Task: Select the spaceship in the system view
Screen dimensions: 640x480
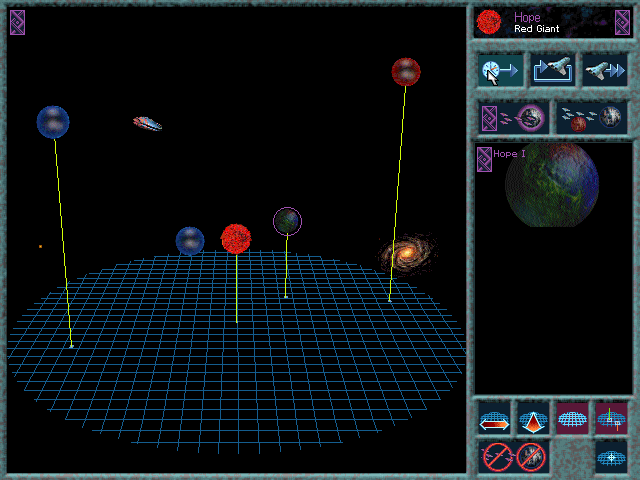Action: [x=147, y=124]
